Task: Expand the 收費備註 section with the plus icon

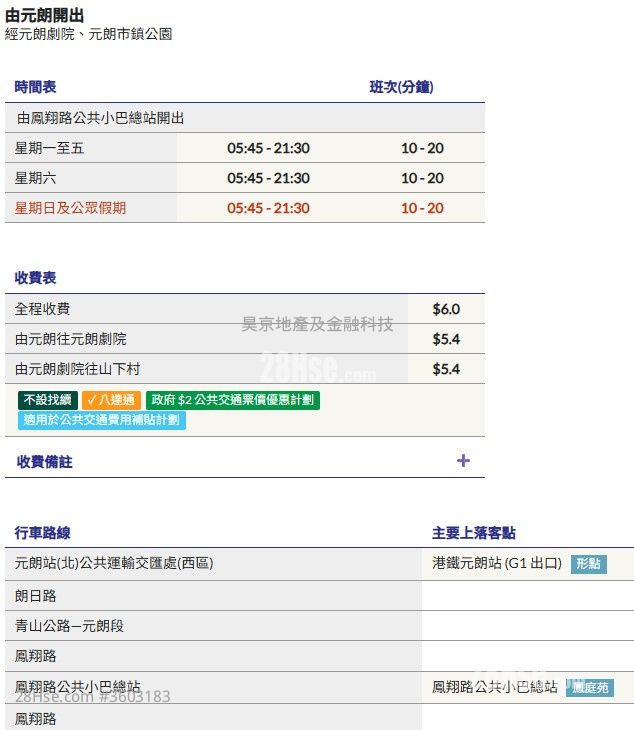Action: (x=462, y=461)
